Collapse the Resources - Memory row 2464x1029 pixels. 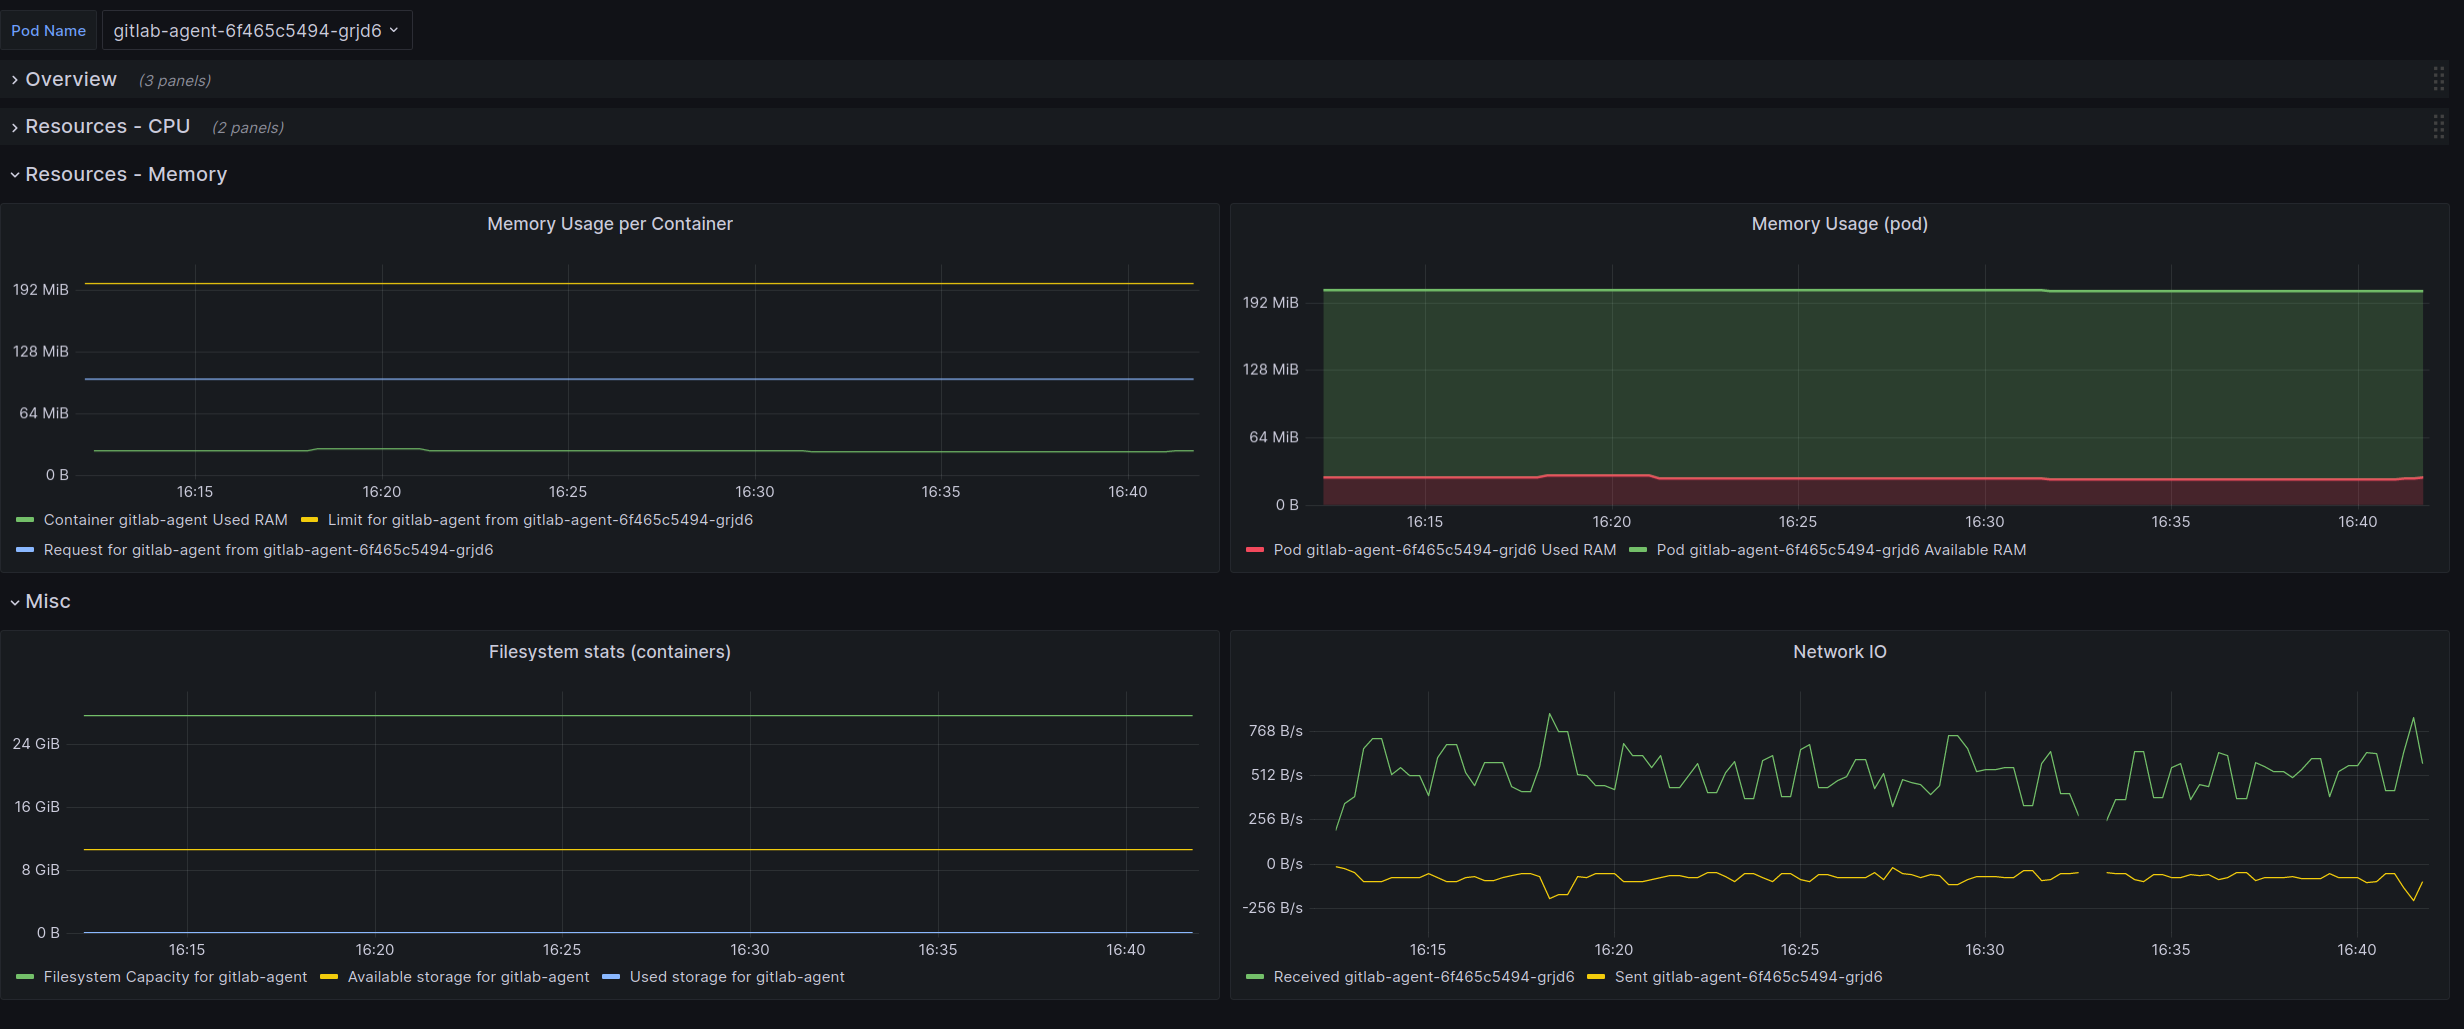(125, 175)
